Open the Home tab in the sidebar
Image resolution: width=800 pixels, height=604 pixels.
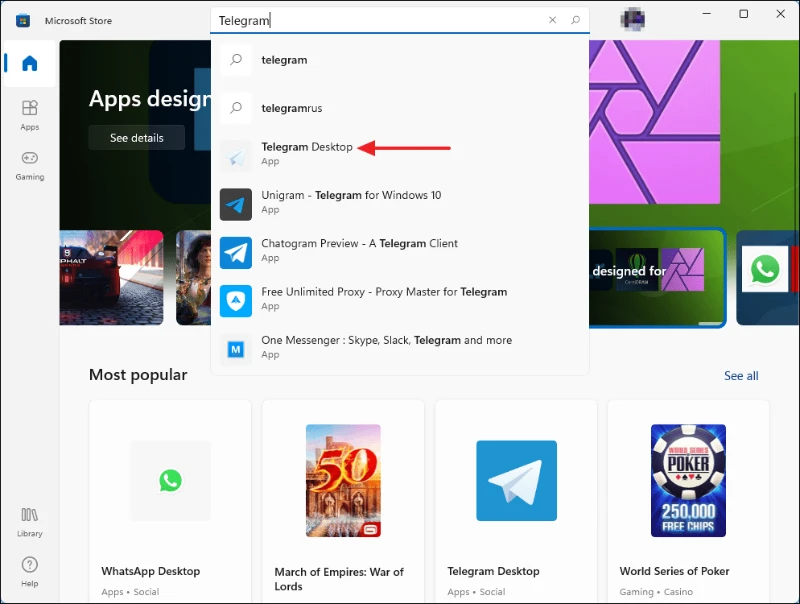pyautogui.click(x=30, y=64)
